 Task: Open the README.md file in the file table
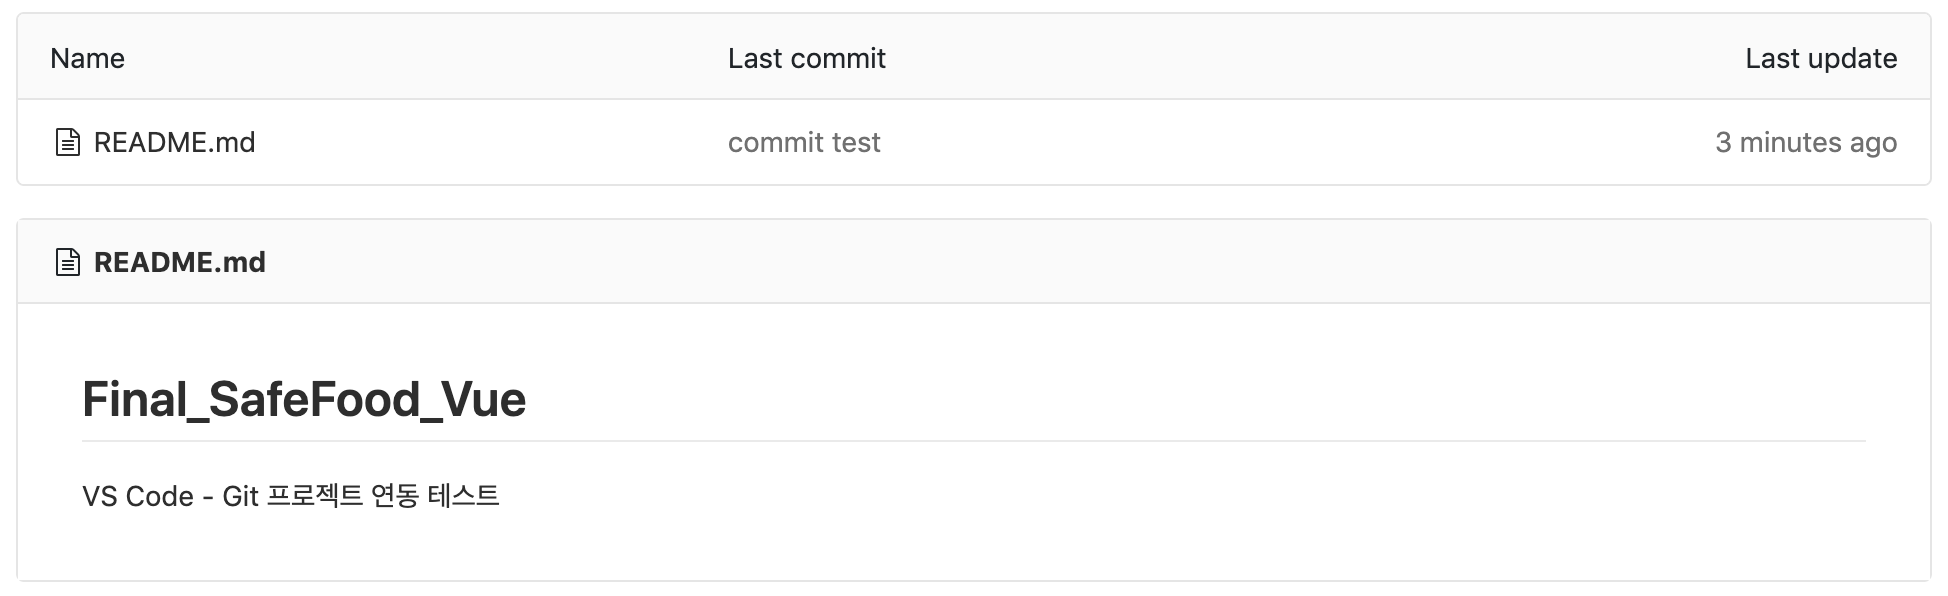[174, 142]
